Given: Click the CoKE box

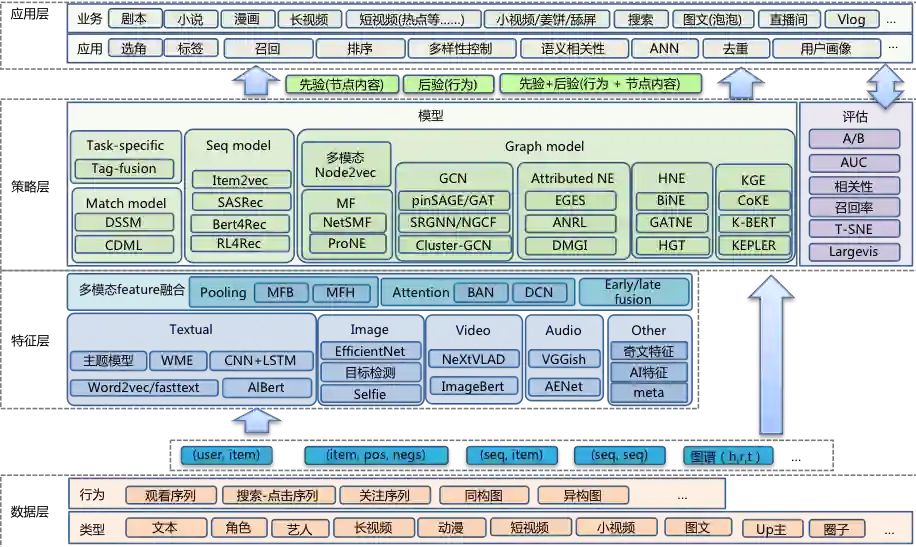Looking at the screenshot, I should (754, 201).
